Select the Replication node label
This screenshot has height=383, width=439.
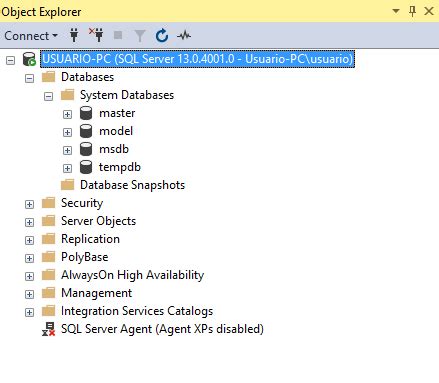[x=90, y=239]
